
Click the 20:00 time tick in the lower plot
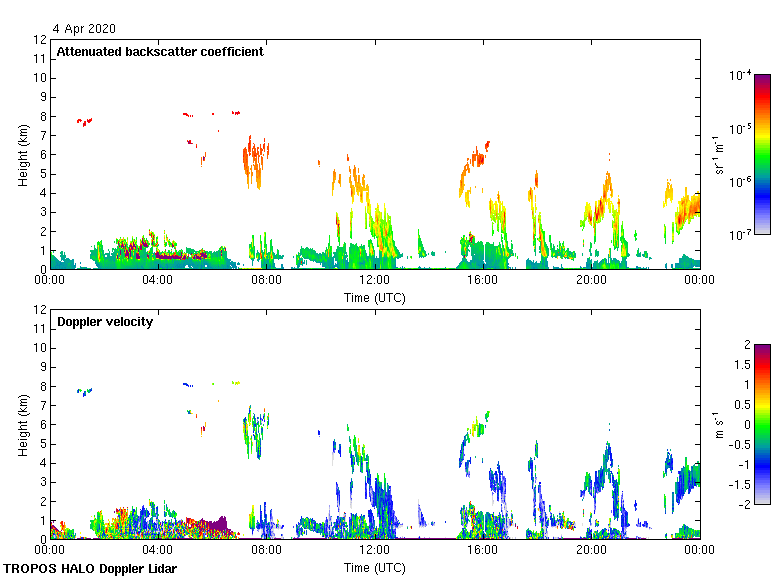(591, 551)
